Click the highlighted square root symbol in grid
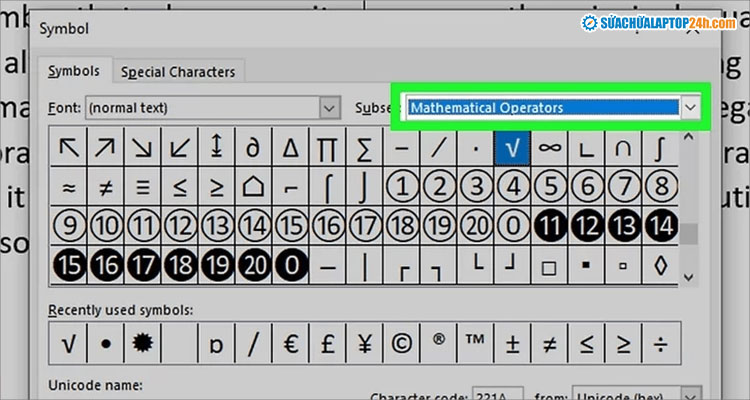Viewport: 750px width, 400px height. pyautogui.click(x=512, y=148)
